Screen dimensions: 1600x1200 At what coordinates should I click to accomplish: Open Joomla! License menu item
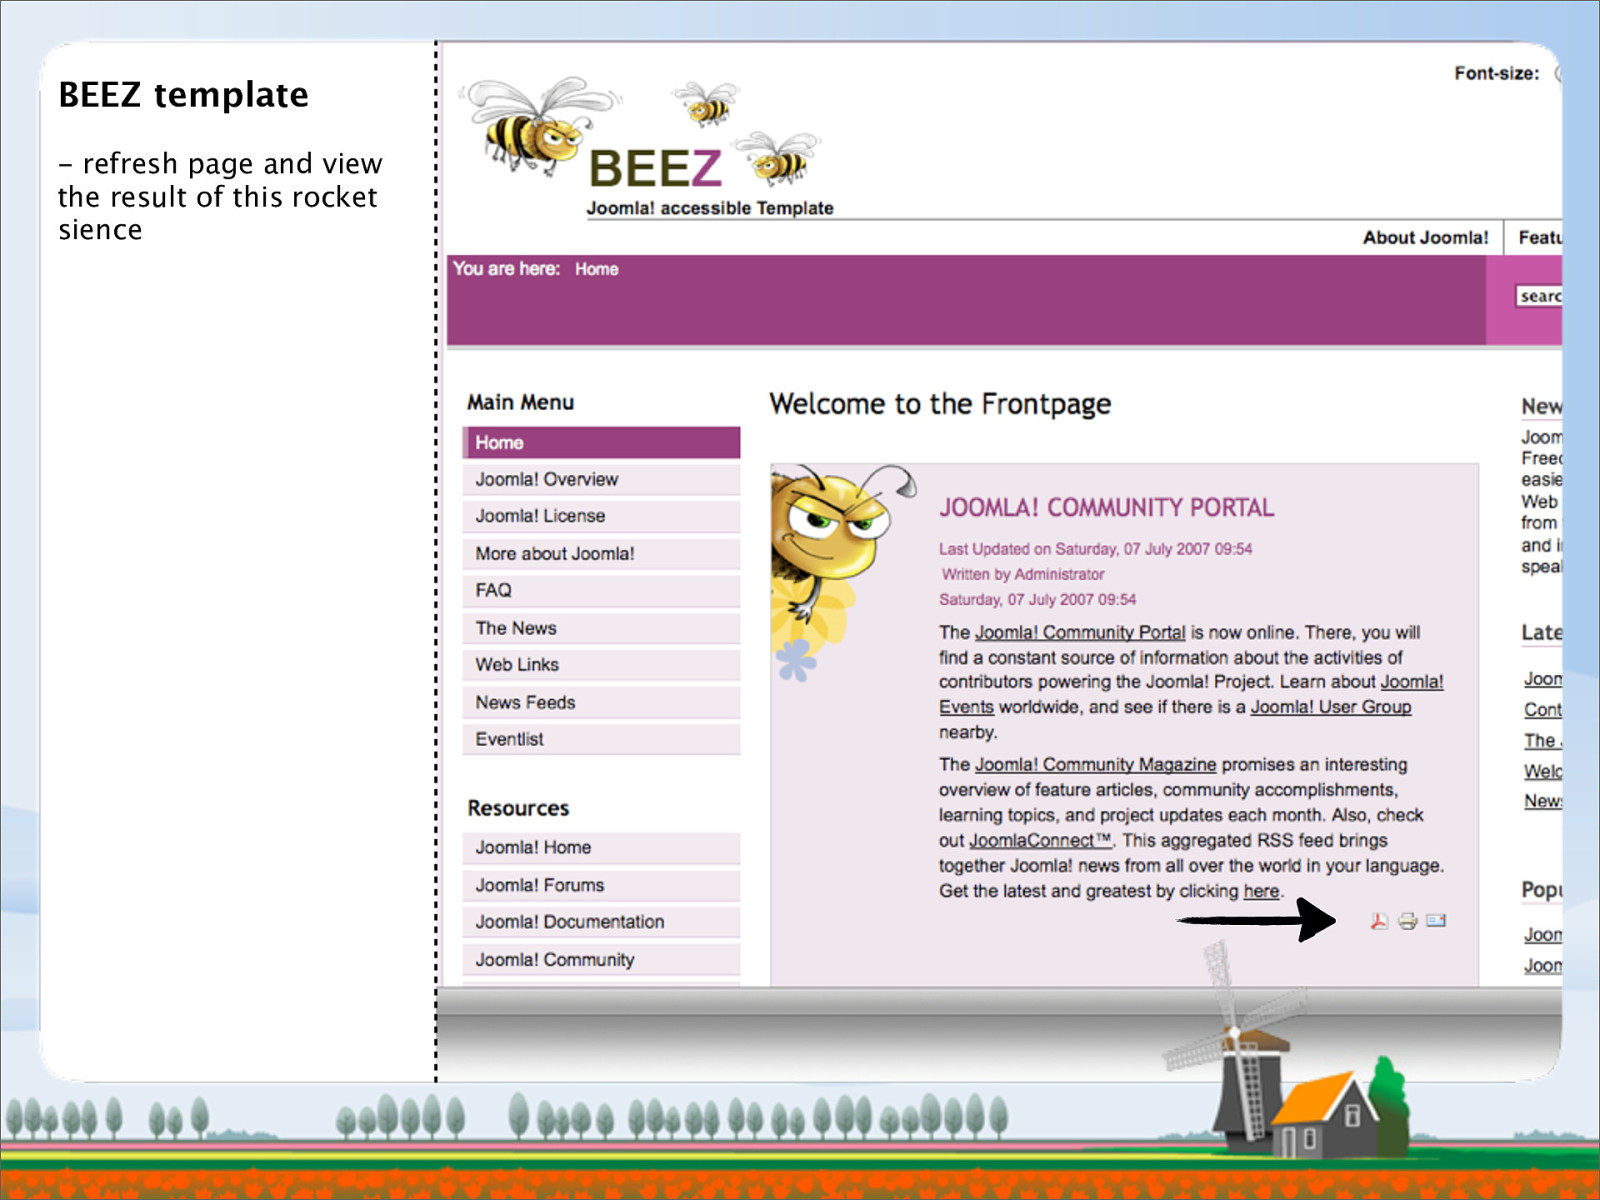pos(601,516)
